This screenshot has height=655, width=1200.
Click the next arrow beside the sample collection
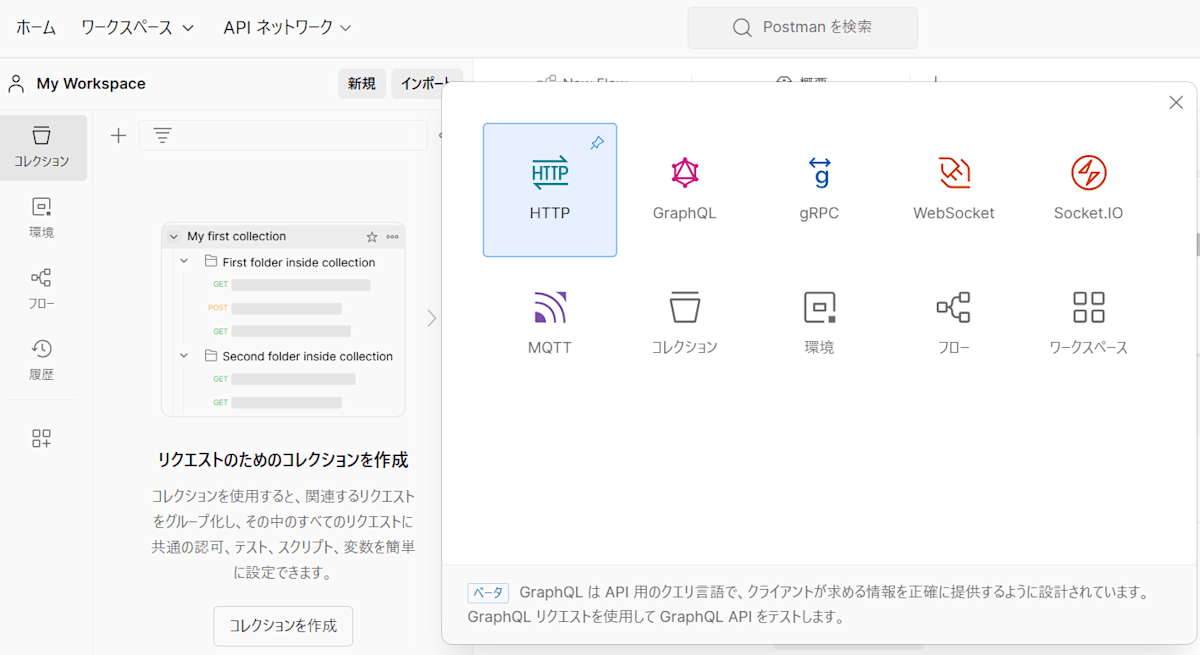[431, 318]
